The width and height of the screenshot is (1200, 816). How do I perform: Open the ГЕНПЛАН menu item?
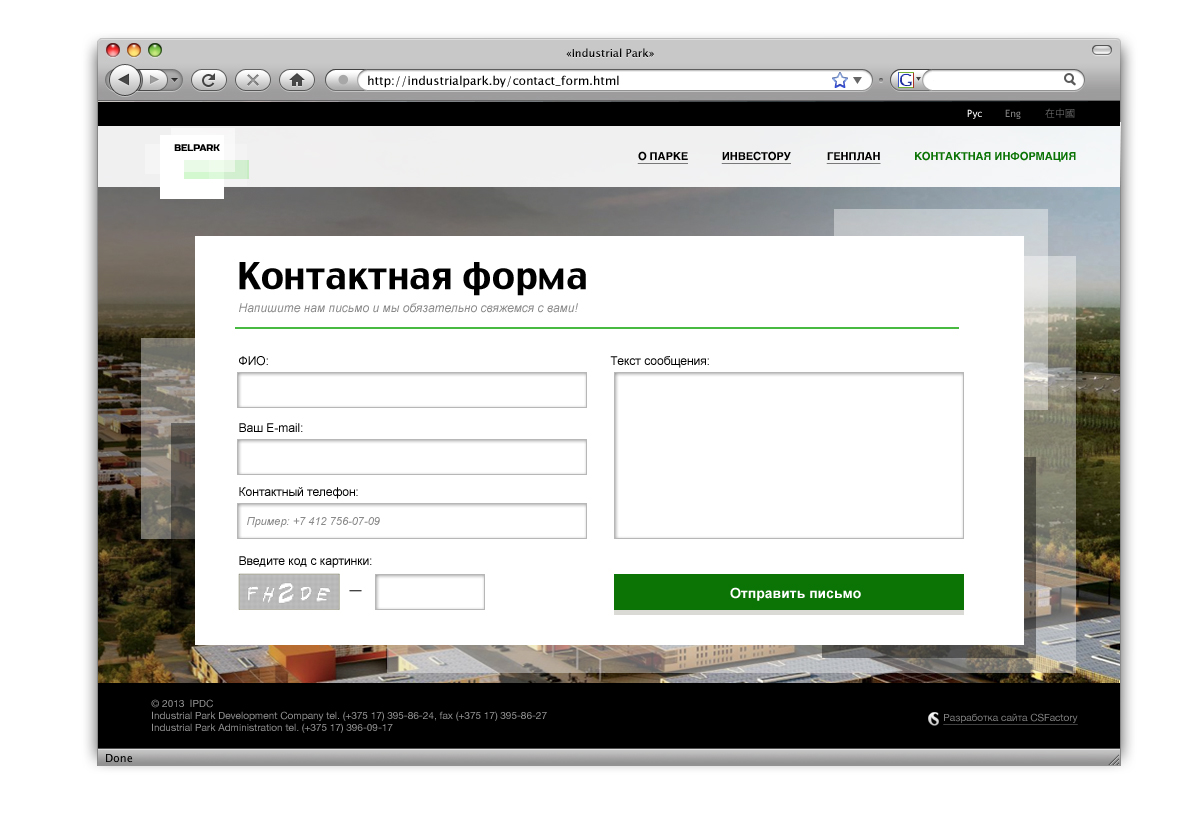tap(854, 157)
